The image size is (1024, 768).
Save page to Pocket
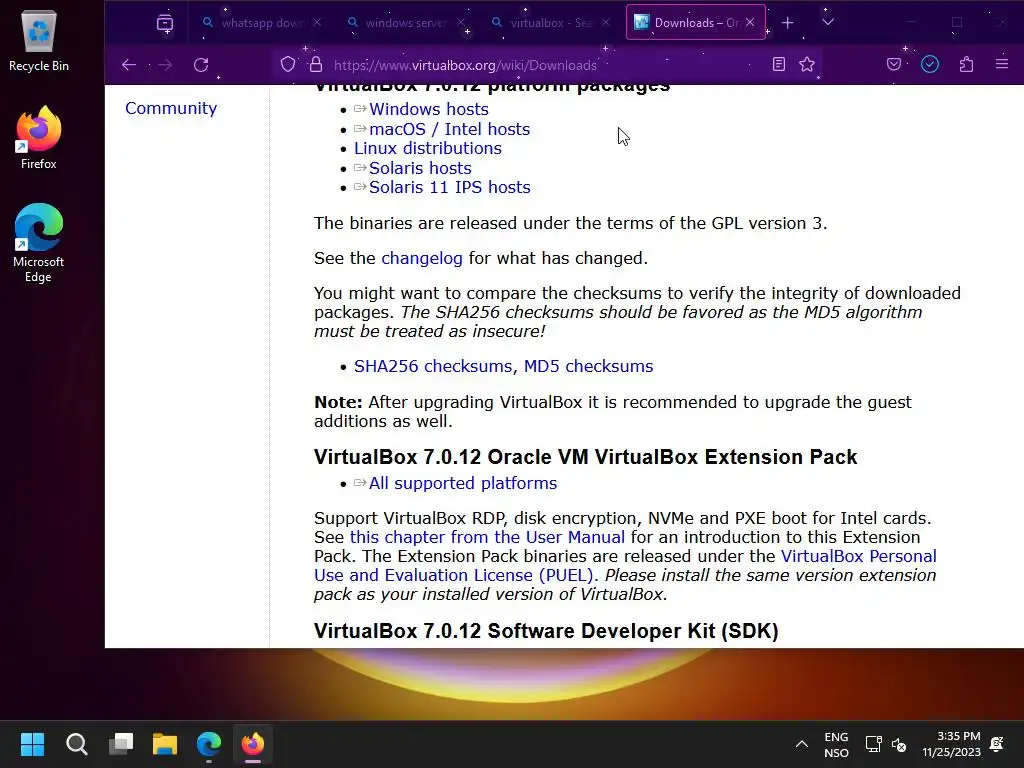click(x=894, y=64)
